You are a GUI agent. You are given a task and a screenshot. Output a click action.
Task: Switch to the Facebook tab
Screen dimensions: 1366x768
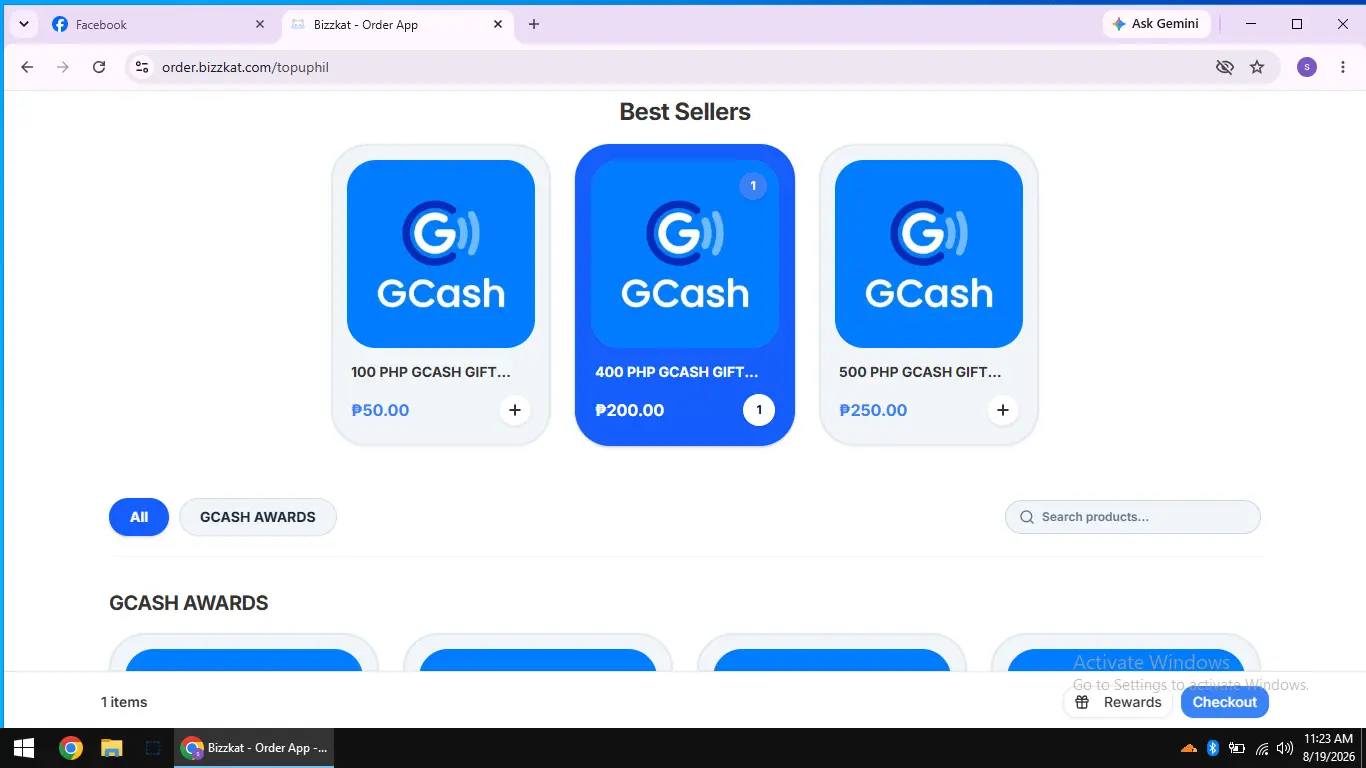coord(160,24)
